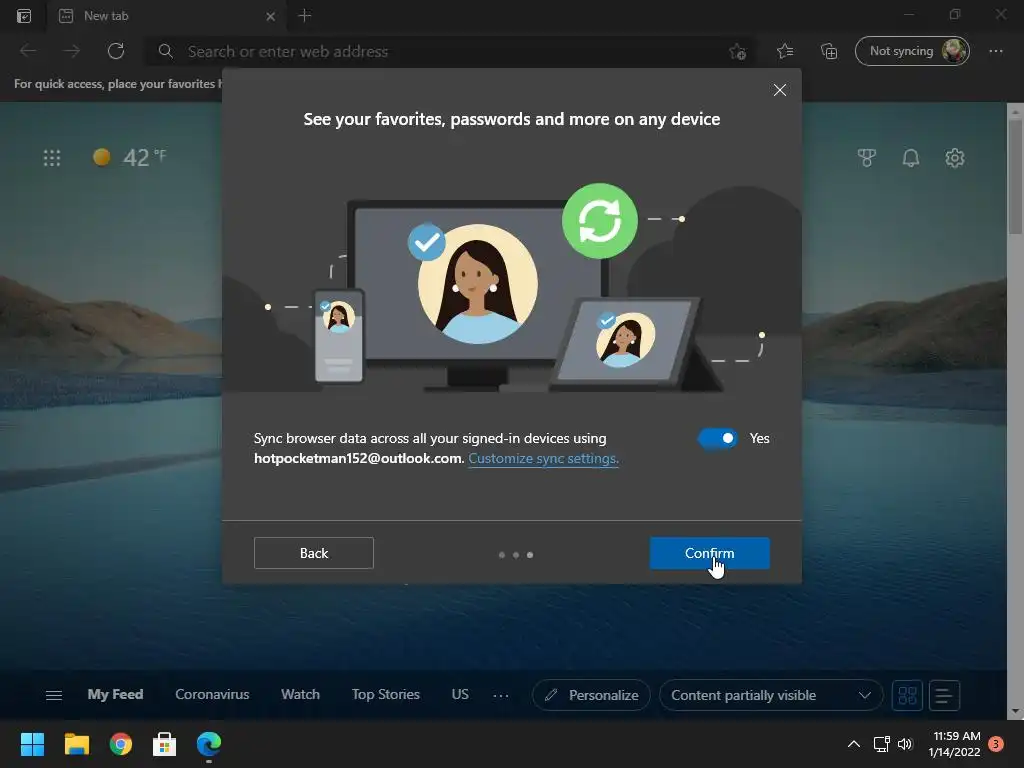1024x768 pixels.
Task: Select the Watch feed tab
Action: (x=300, y=694)
